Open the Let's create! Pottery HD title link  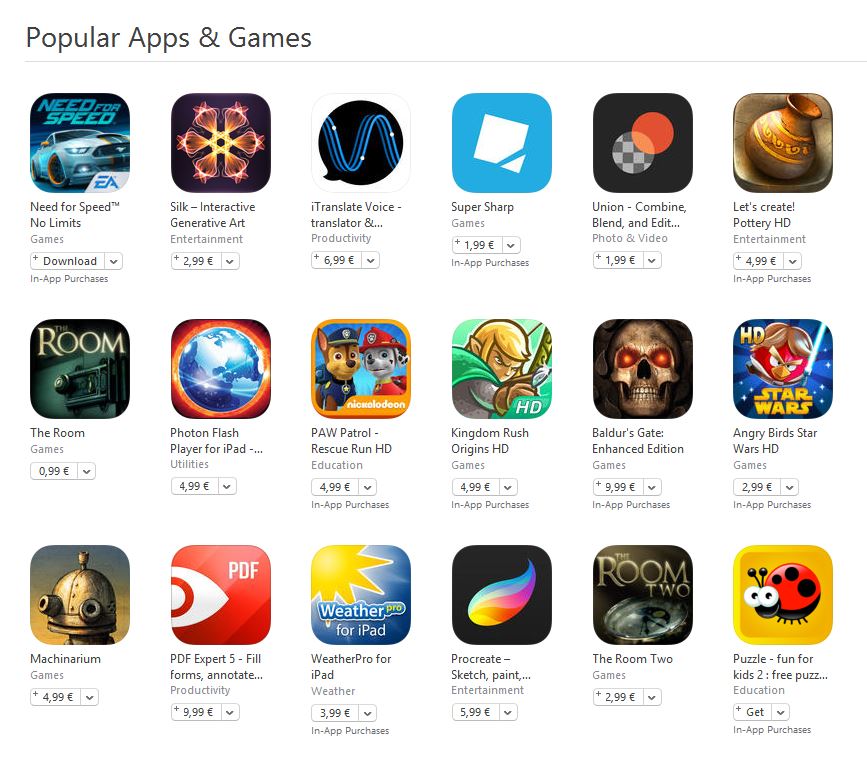[x=764, y=215]
